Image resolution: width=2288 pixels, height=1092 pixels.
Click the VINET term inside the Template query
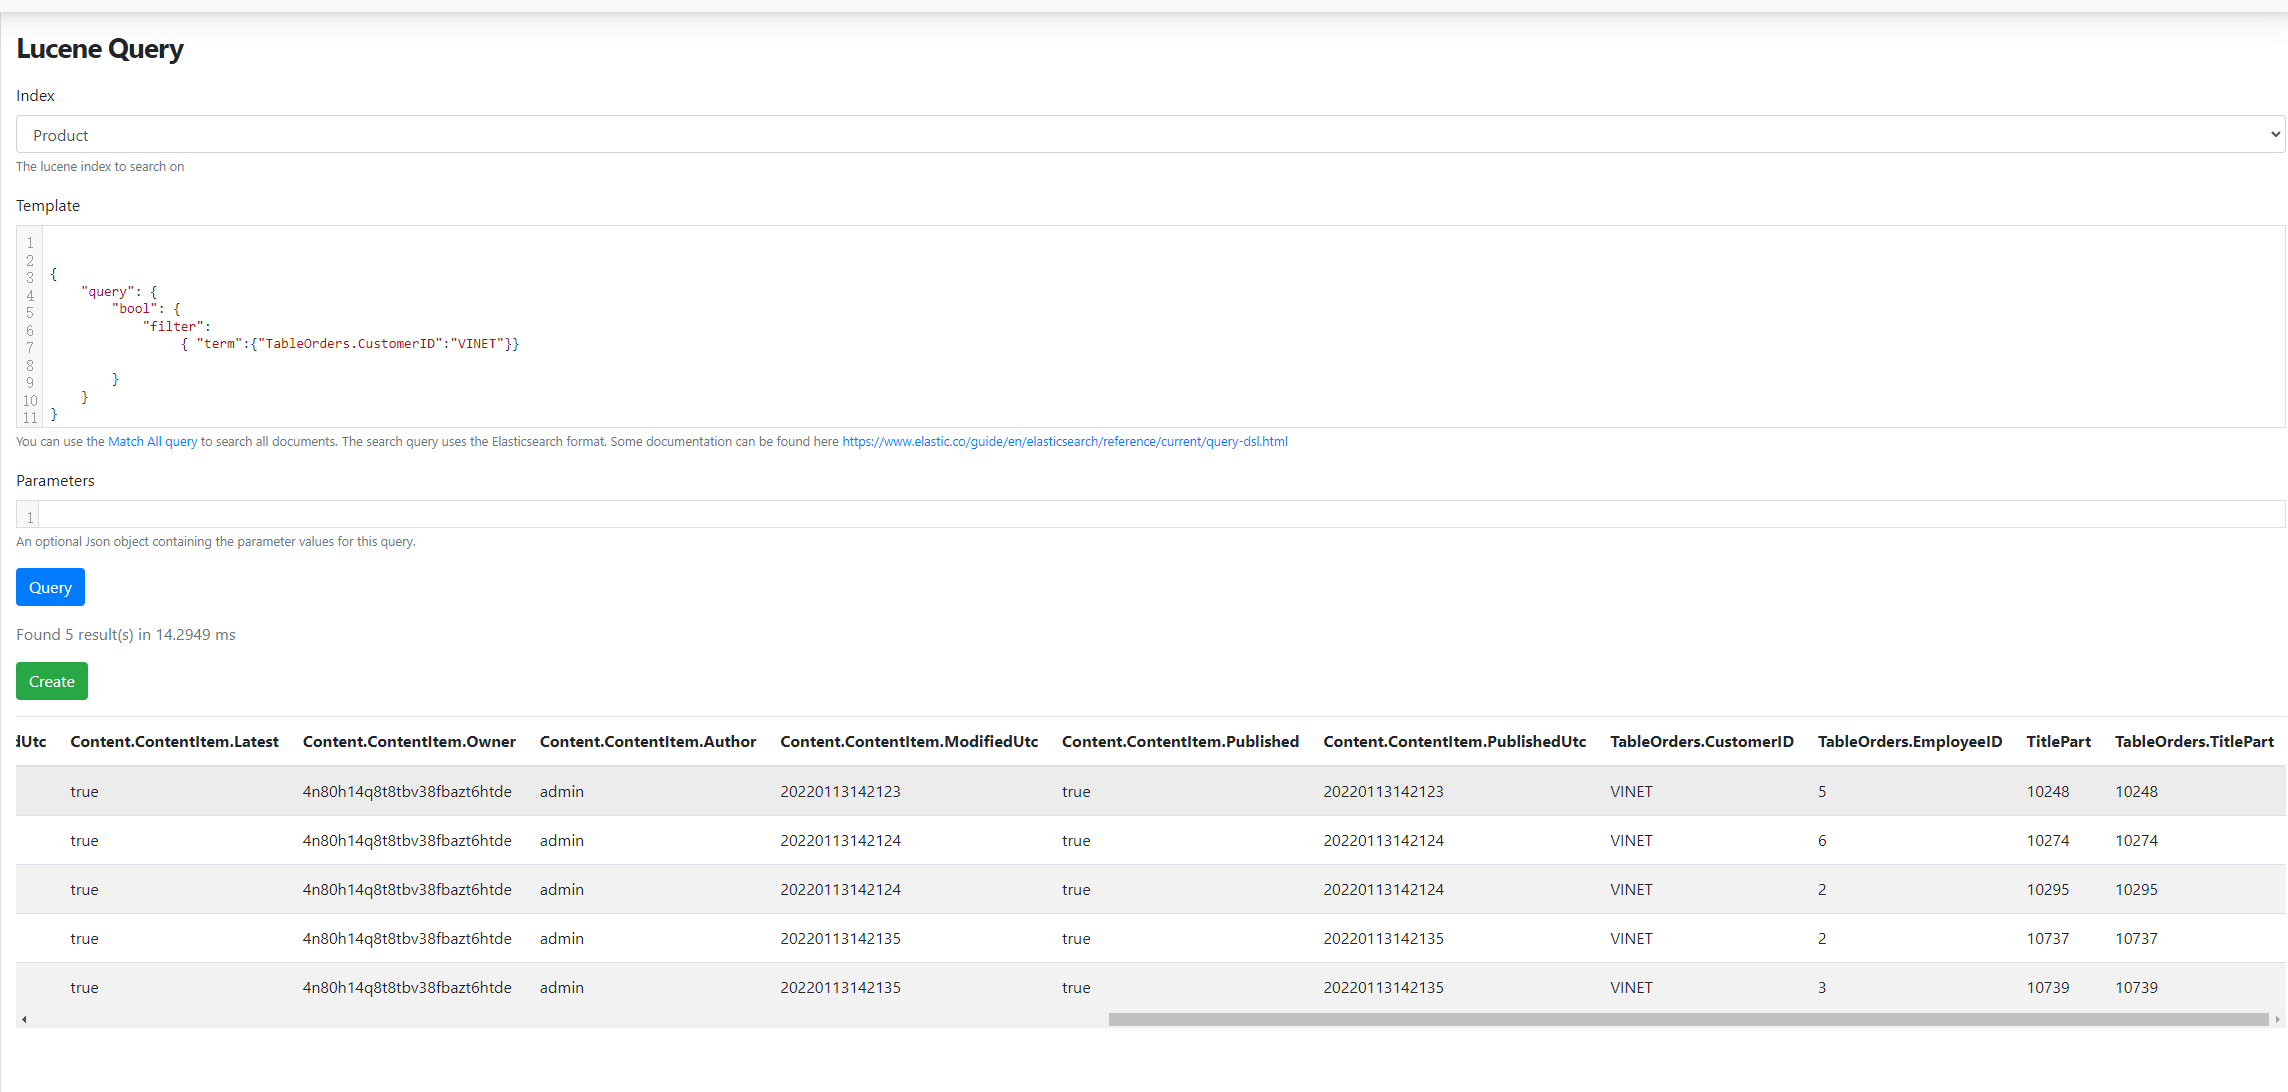(x=478, y=343)
